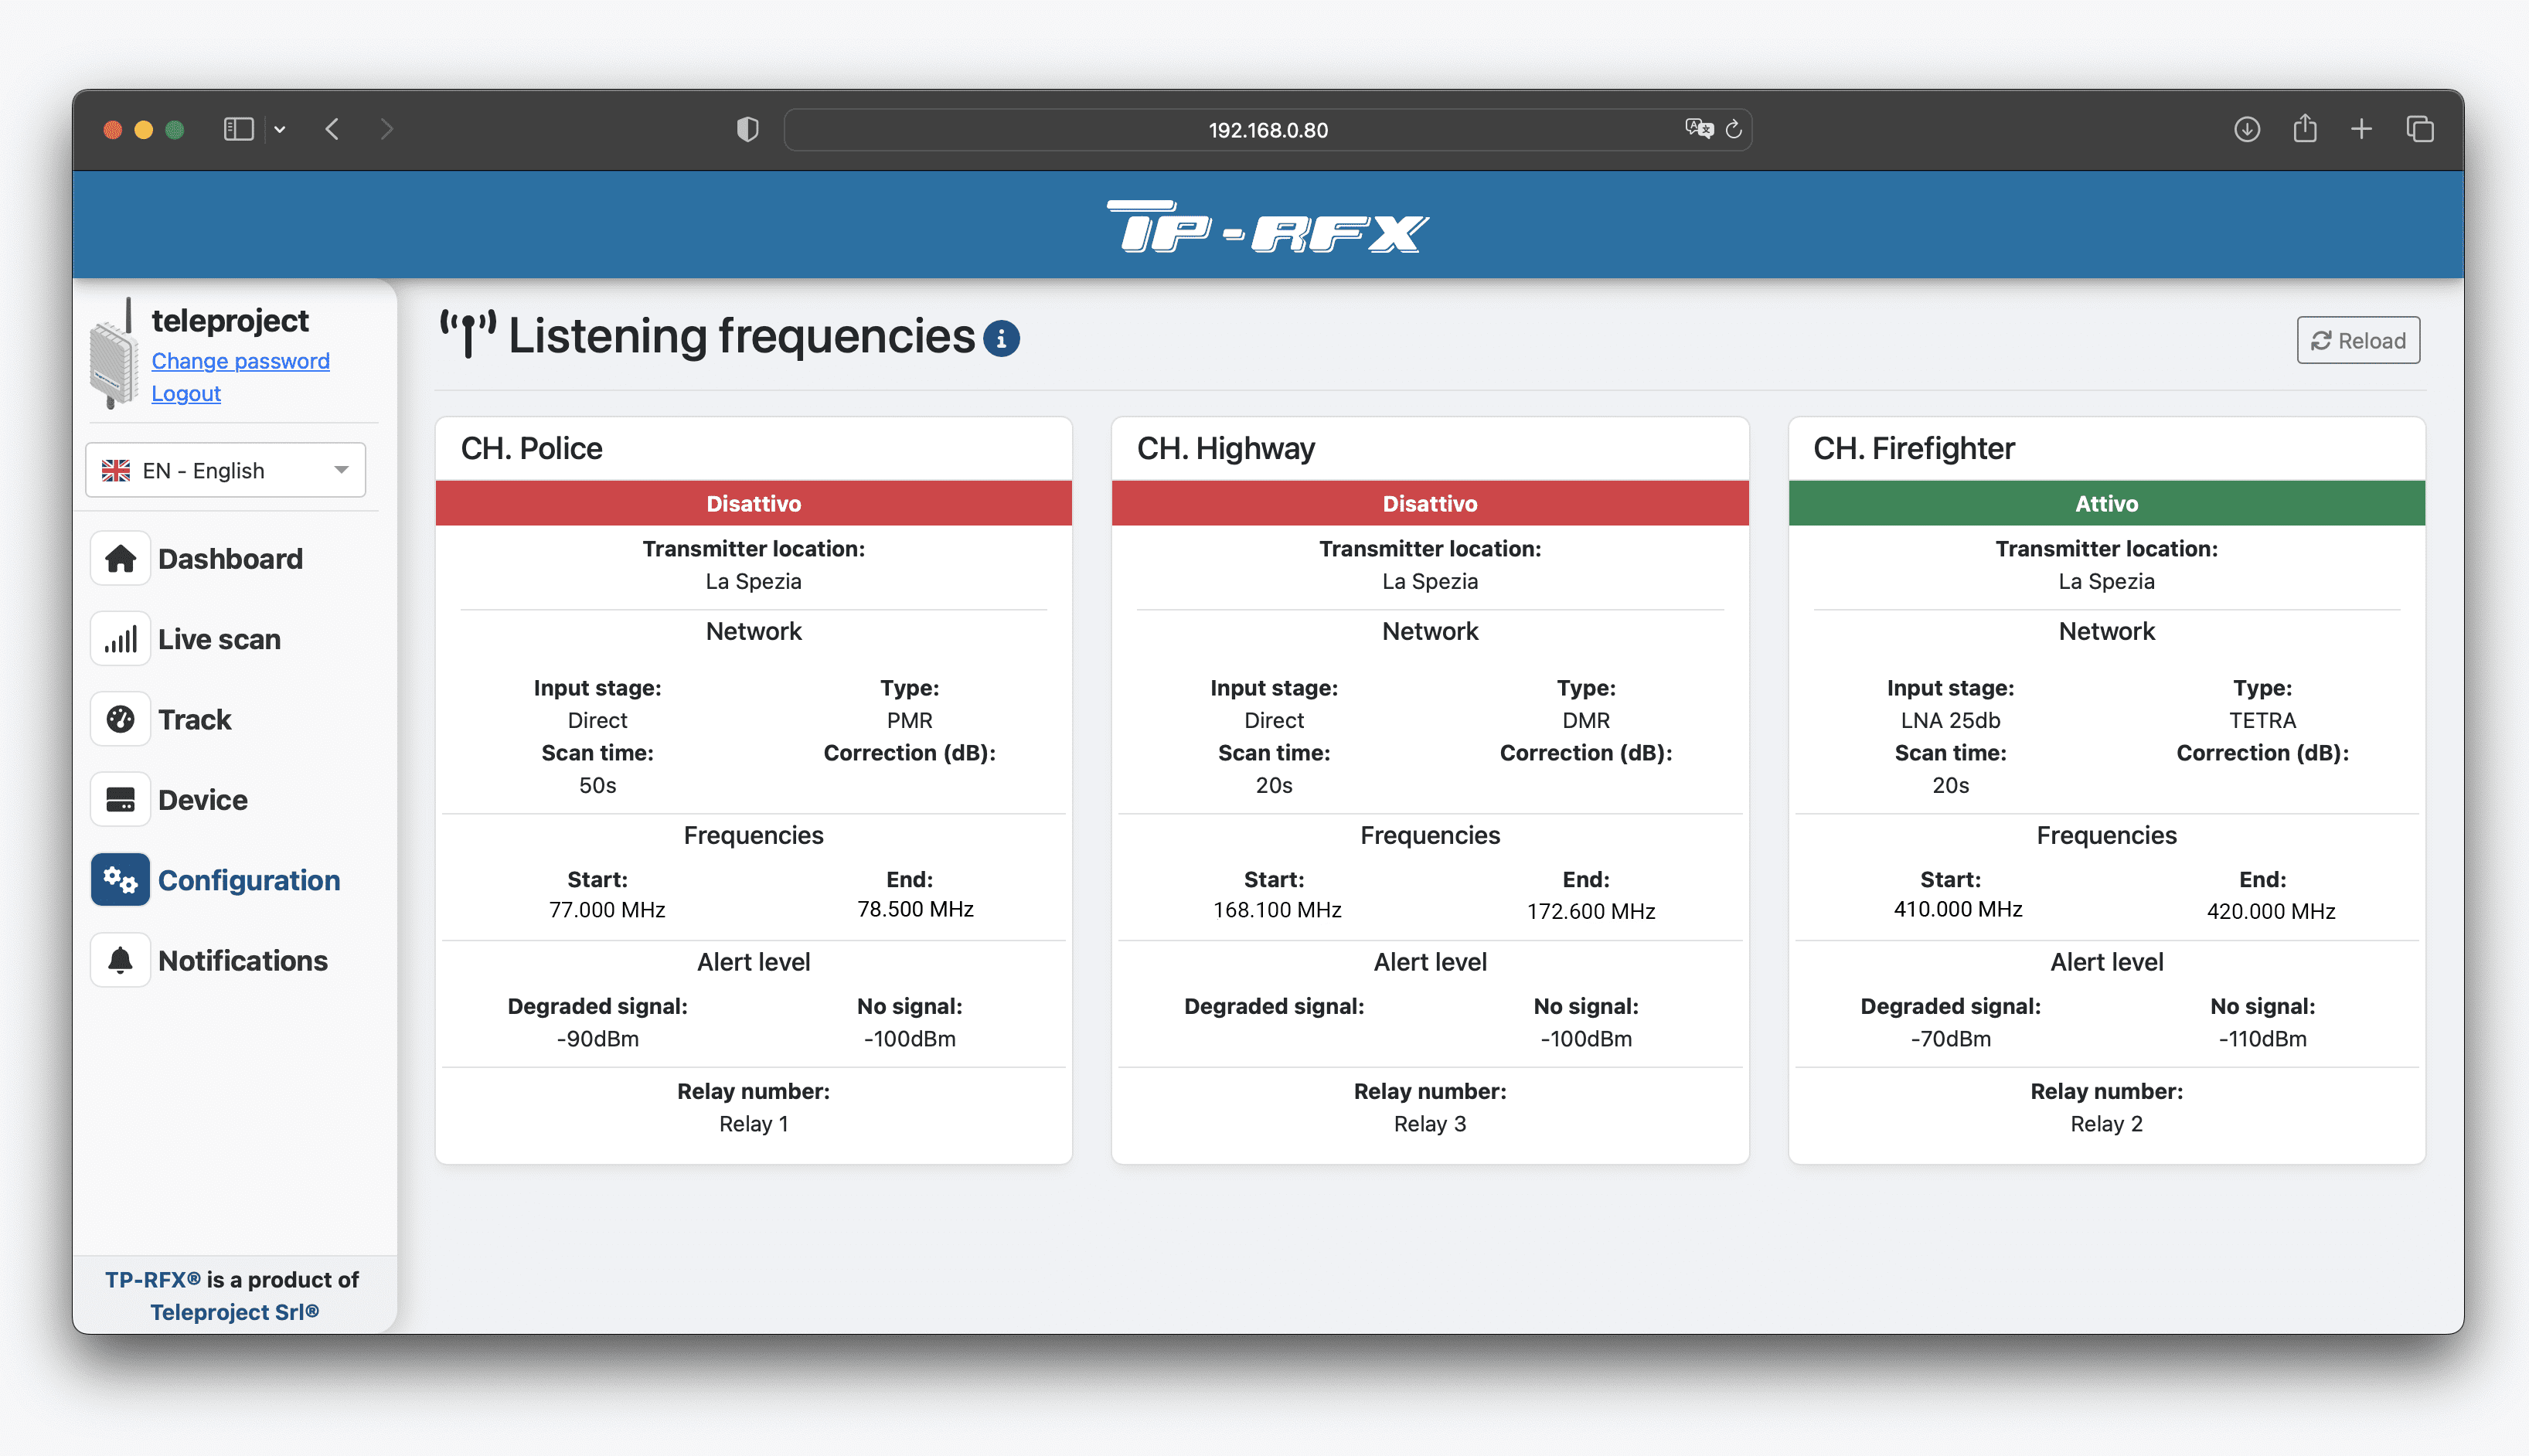Click the 410.000 MHz start frequency

point(1957,909)
